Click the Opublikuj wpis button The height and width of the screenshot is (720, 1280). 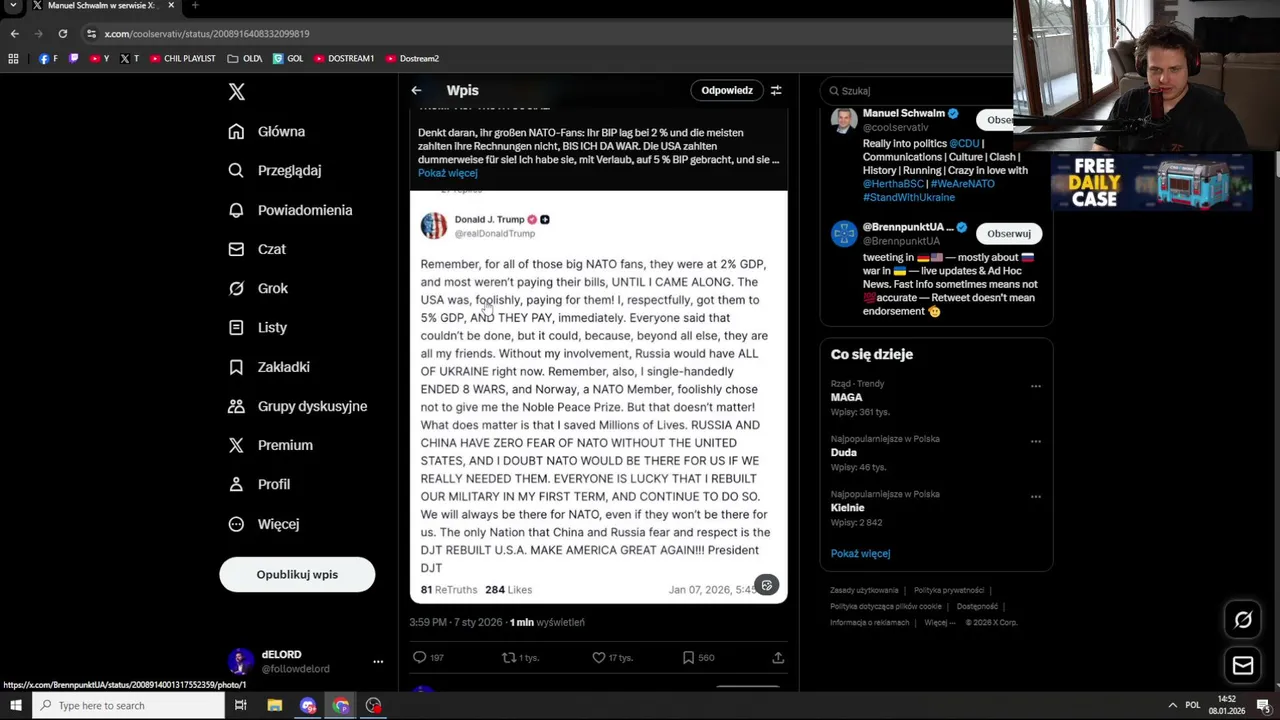click(297, 574)
